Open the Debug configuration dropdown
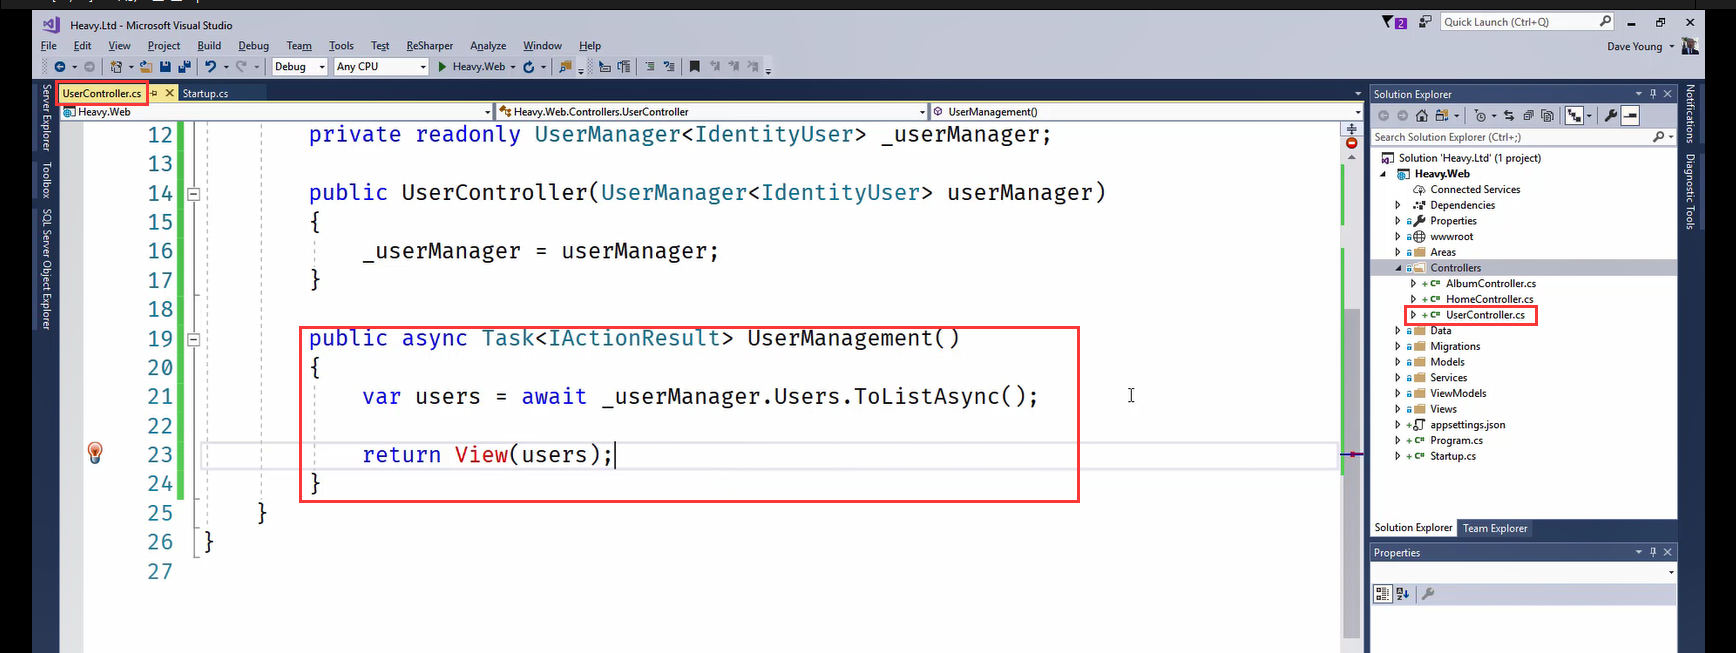 pyautogui.click(x=299, y=67)
